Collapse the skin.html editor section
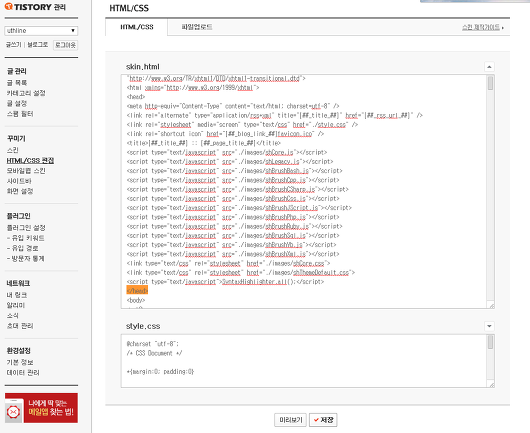The width and height of the screenshot is (530, 433). [489, 67]
